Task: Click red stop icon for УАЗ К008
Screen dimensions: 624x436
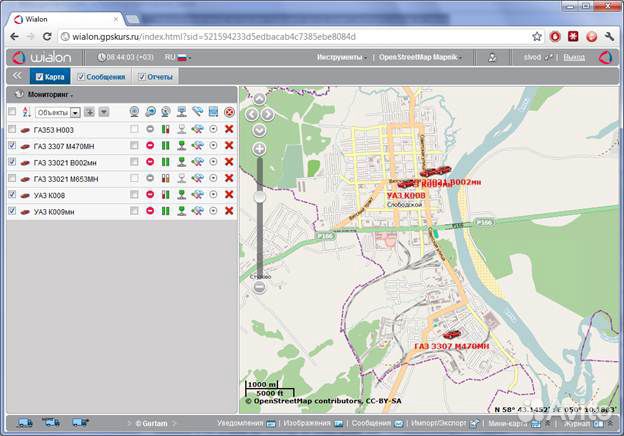Action: point(149,195)
